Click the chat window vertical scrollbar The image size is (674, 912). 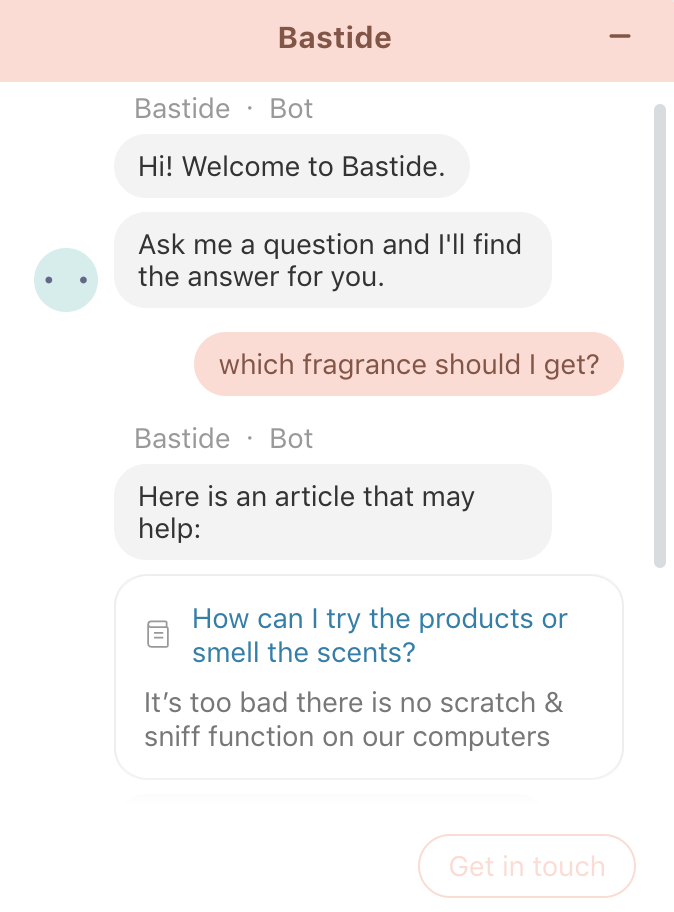tap(659, 336)
